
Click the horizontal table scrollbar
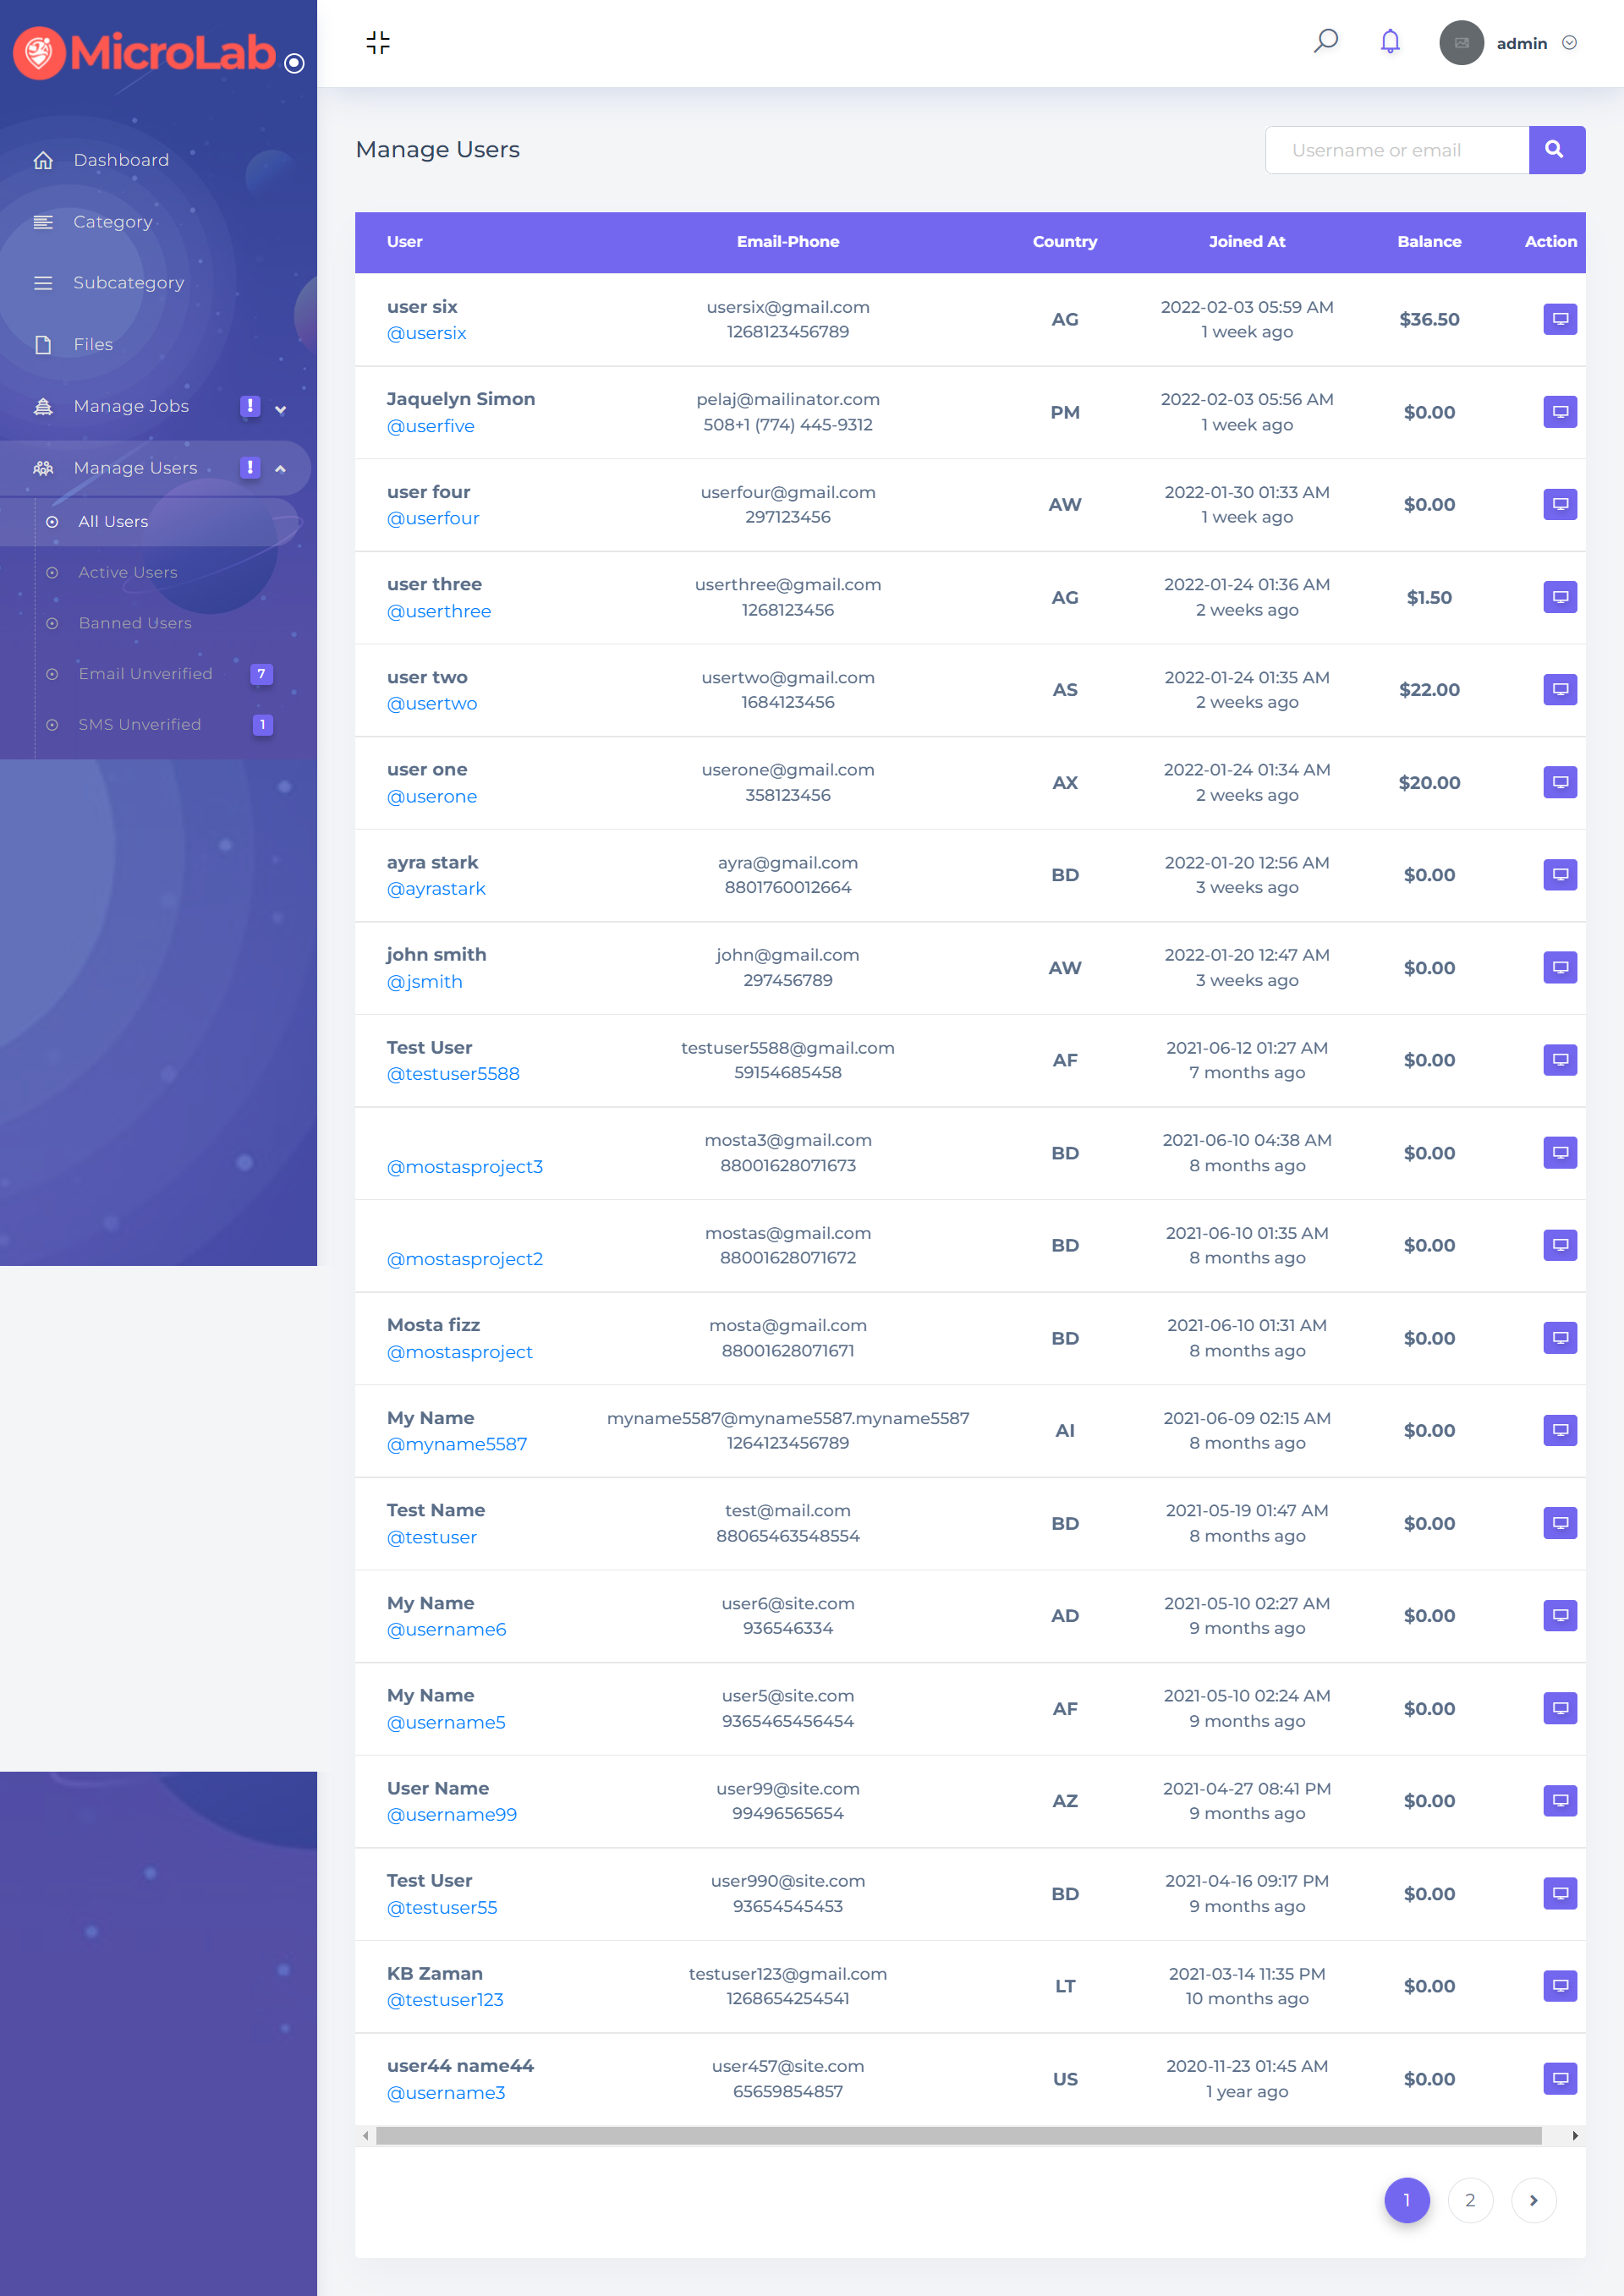click(958, 2136)
